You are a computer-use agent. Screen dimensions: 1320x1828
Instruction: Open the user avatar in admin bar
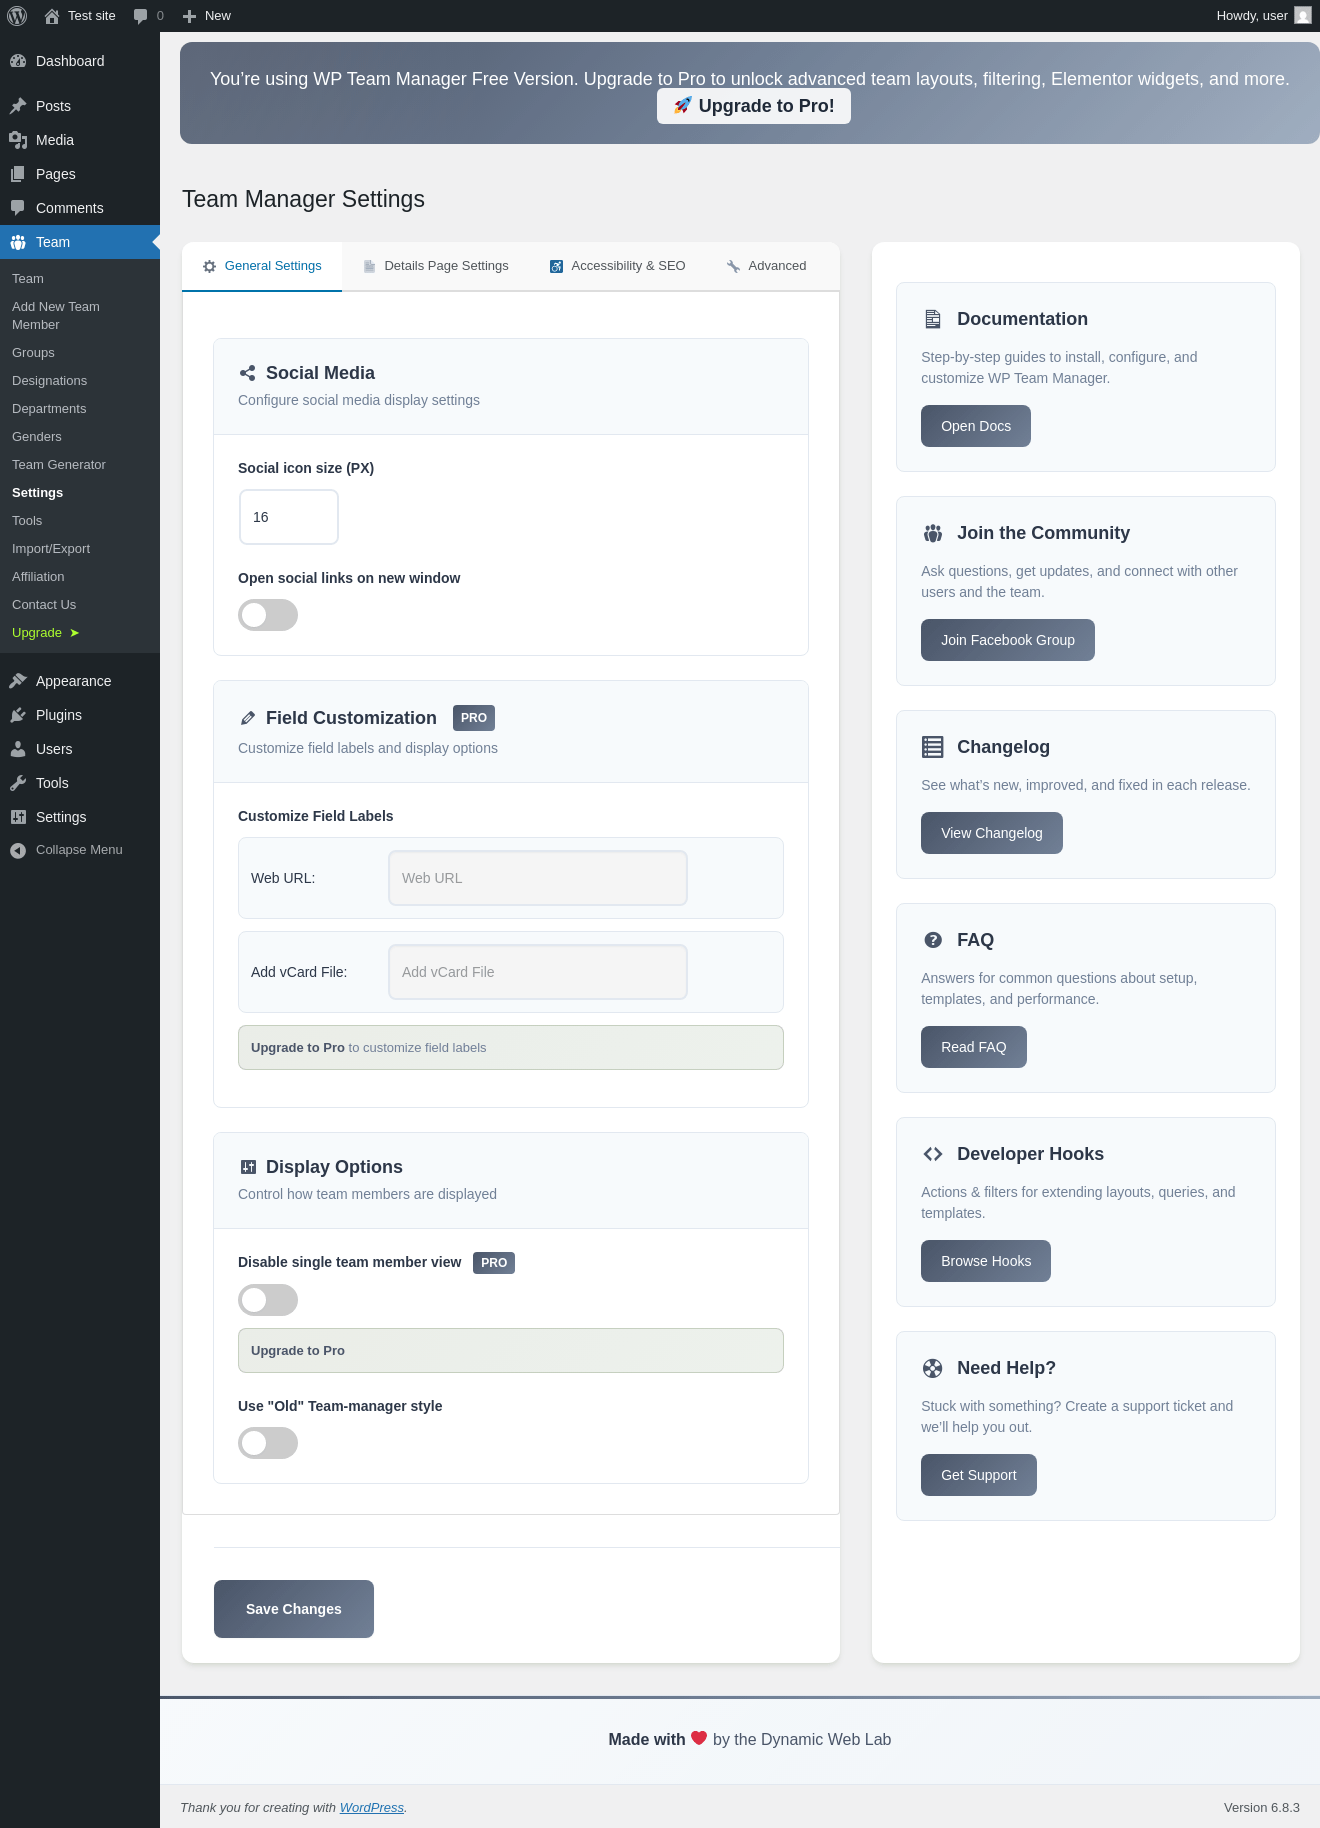(1302, 16)
